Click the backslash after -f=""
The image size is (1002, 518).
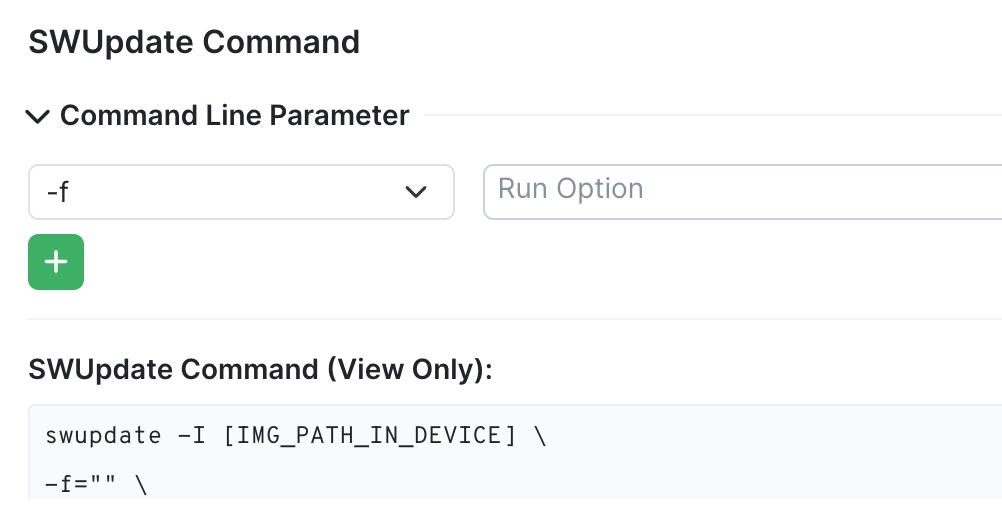[141, 487]
